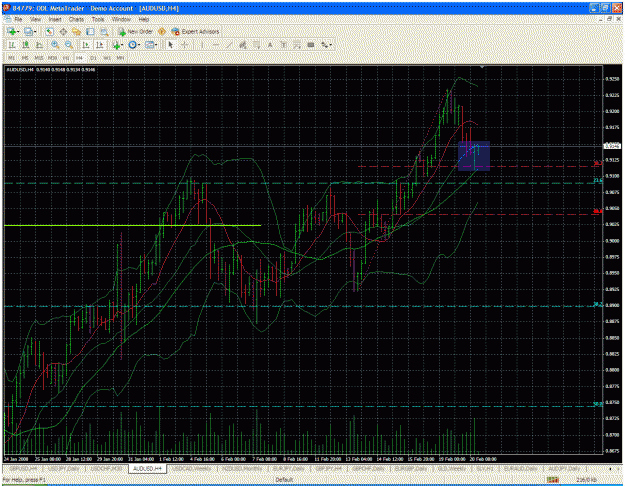Zoom out on the chart
This screenshot has width=625, height=486.
69,45
